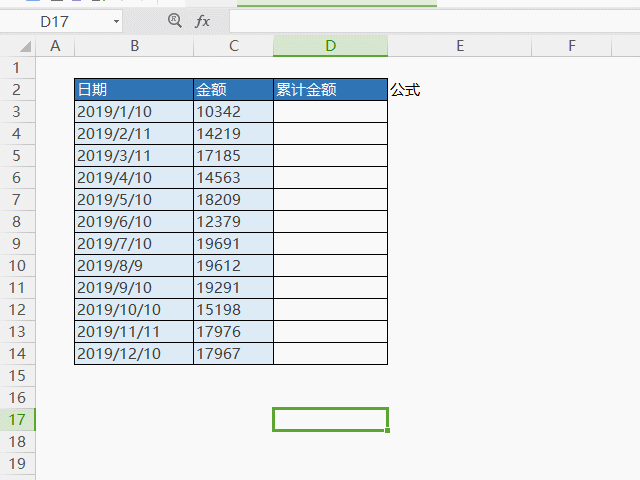
Task: Click the 金额 header cell
Action: click(233, 90)
